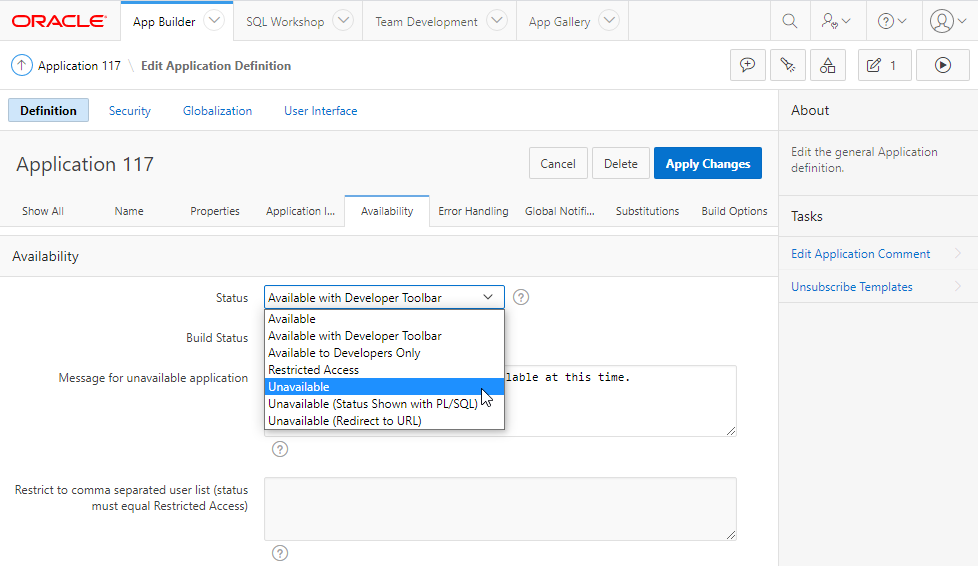Select the highlighted Unavailable status option
Screen dimensions: 978x566
(x=384, y=387)
